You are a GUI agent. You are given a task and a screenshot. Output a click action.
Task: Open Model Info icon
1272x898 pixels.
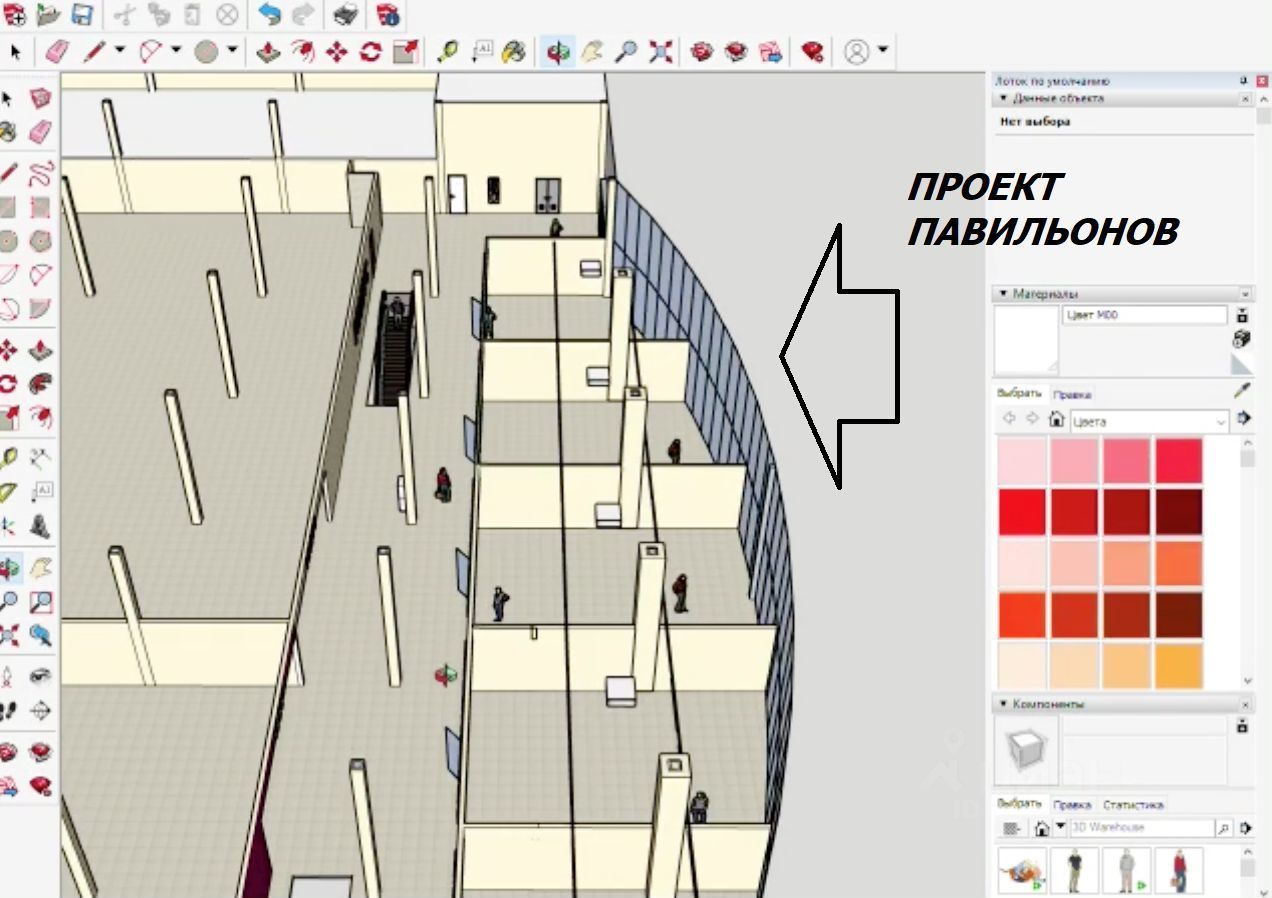(388, 14)
